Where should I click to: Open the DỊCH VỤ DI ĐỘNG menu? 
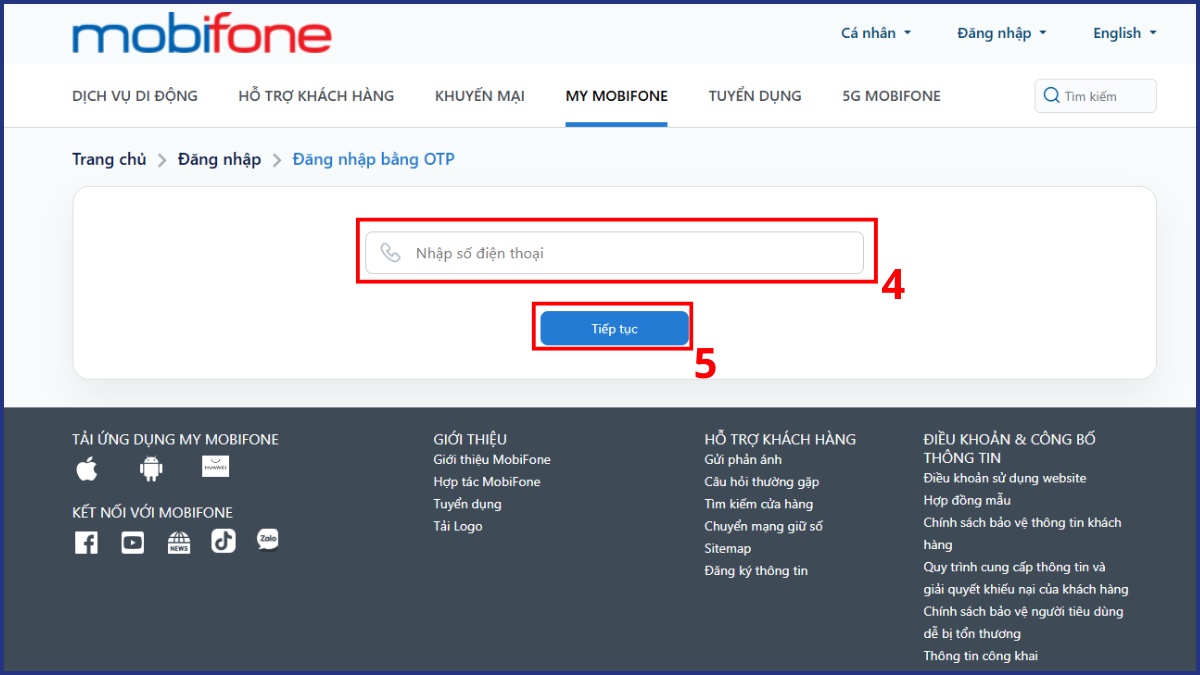[x=135, y=96]
